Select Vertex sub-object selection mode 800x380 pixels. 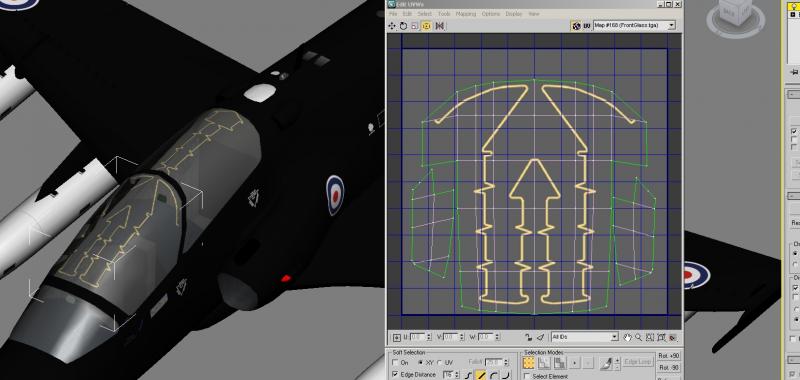point(529,363)
